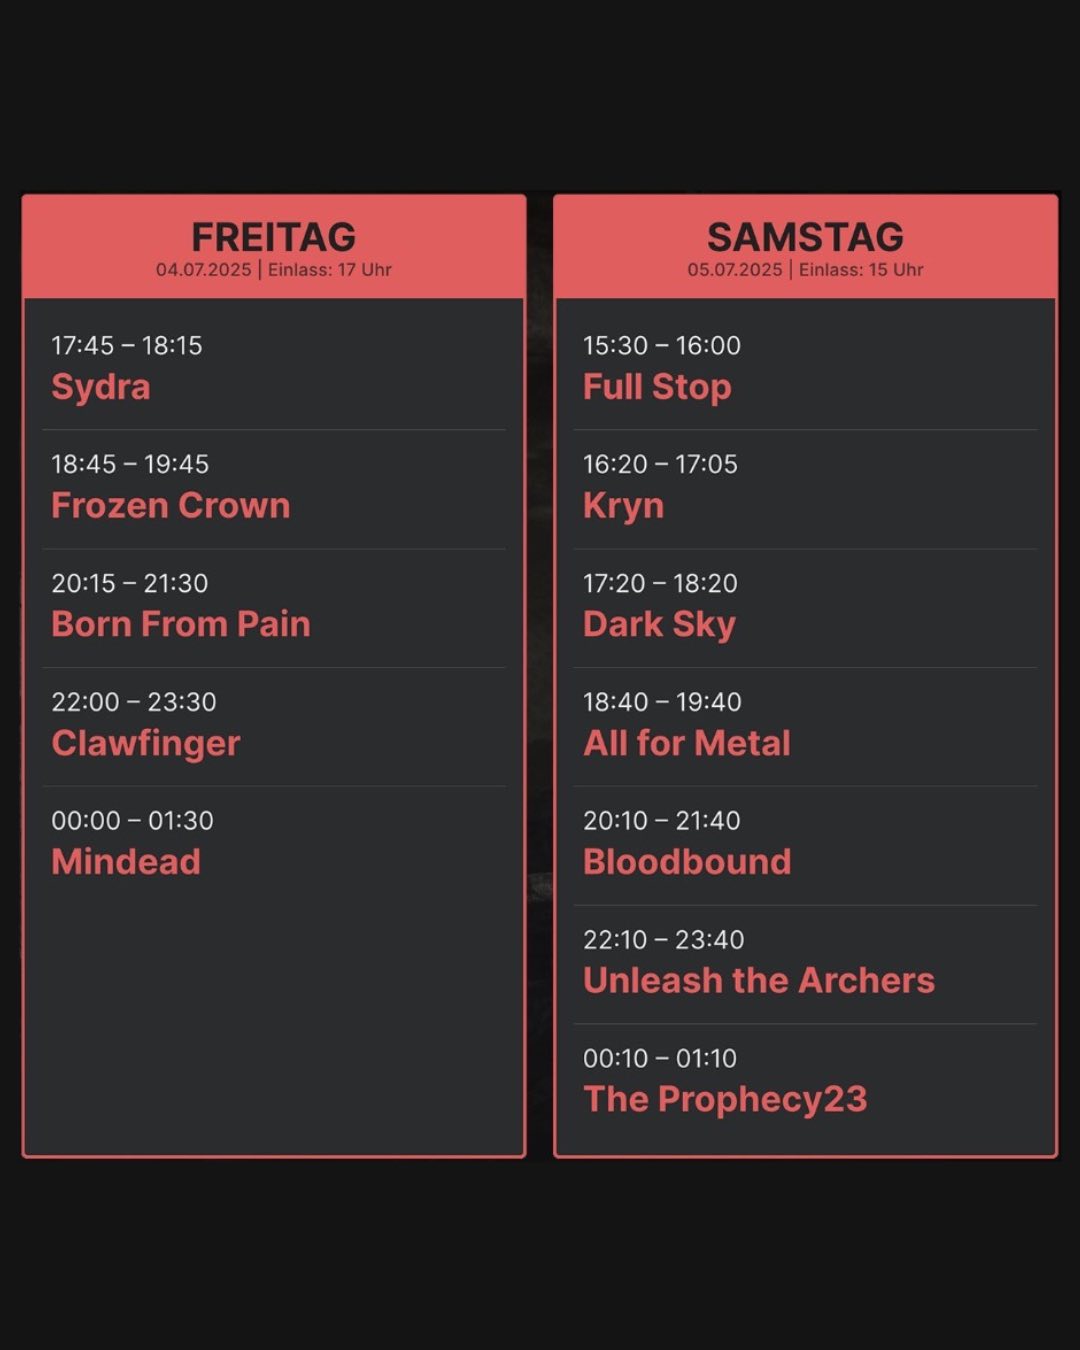Select the Clawfinger band name
Viewport: 1080px width, 1350px height.
(x=146, y=743)
